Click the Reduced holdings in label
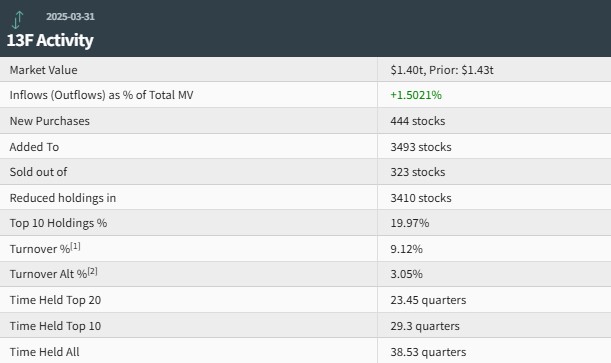This screenshot has width=611, height=363. pos(63,198)
